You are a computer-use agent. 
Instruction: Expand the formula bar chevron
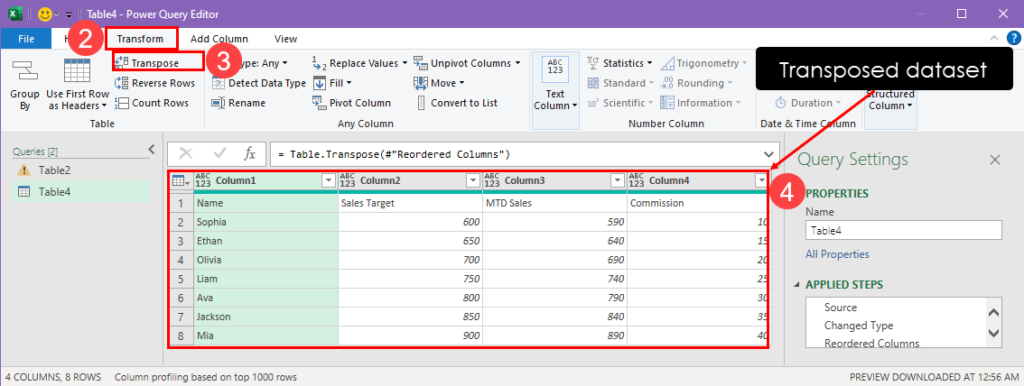[769, 155]
